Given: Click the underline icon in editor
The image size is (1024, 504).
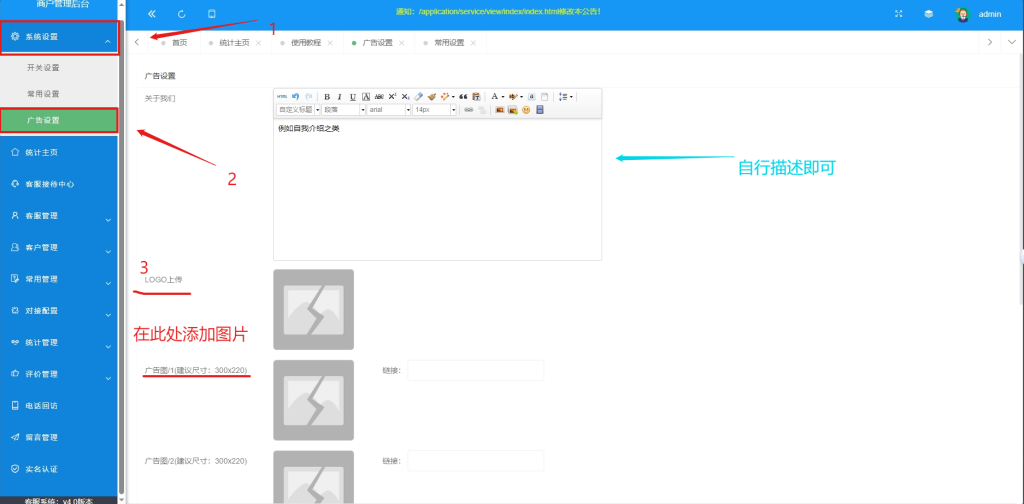Looking at the screenshot, I should [x=353, y=96].
